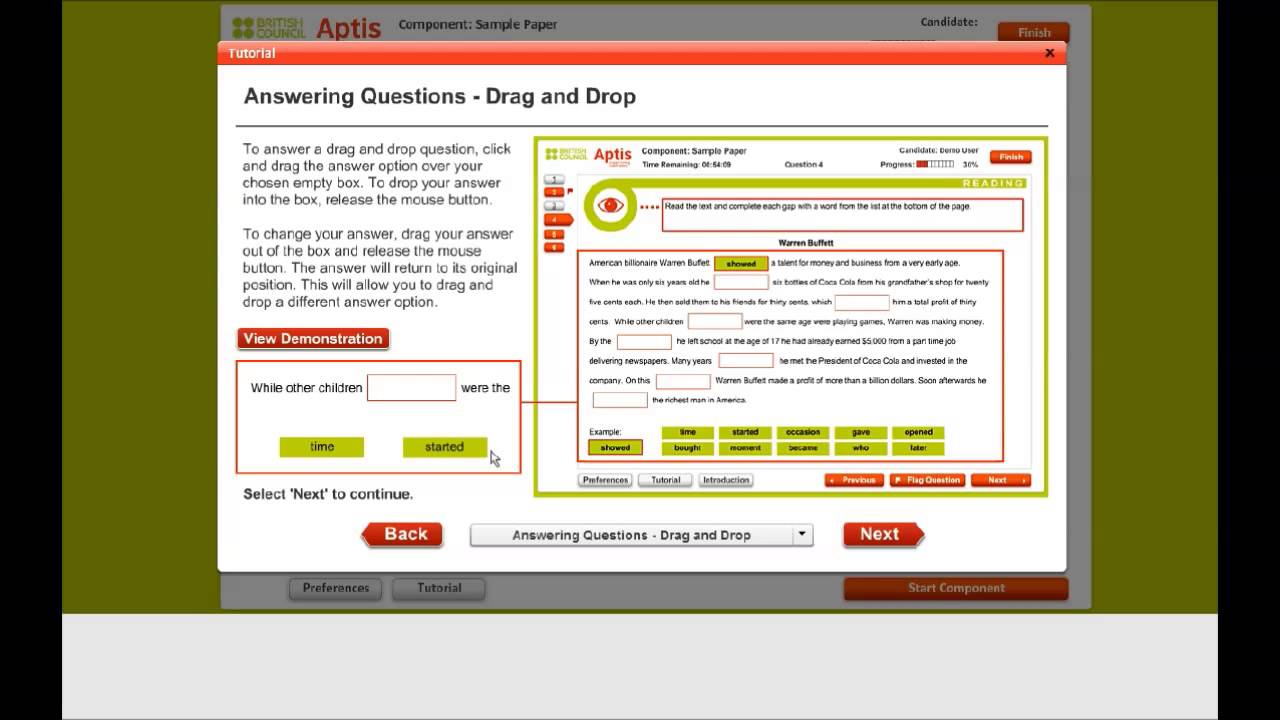Screen dimensions: 1280x720
Task: Pick the 'moment' word option
Action: tap(745, 448)
